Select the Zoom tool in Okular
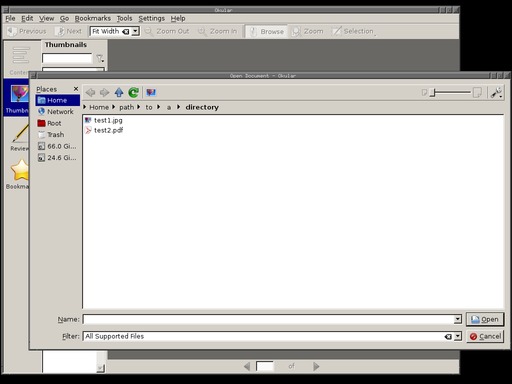Screen dimensions: 512x384 (x=307, y=31)
